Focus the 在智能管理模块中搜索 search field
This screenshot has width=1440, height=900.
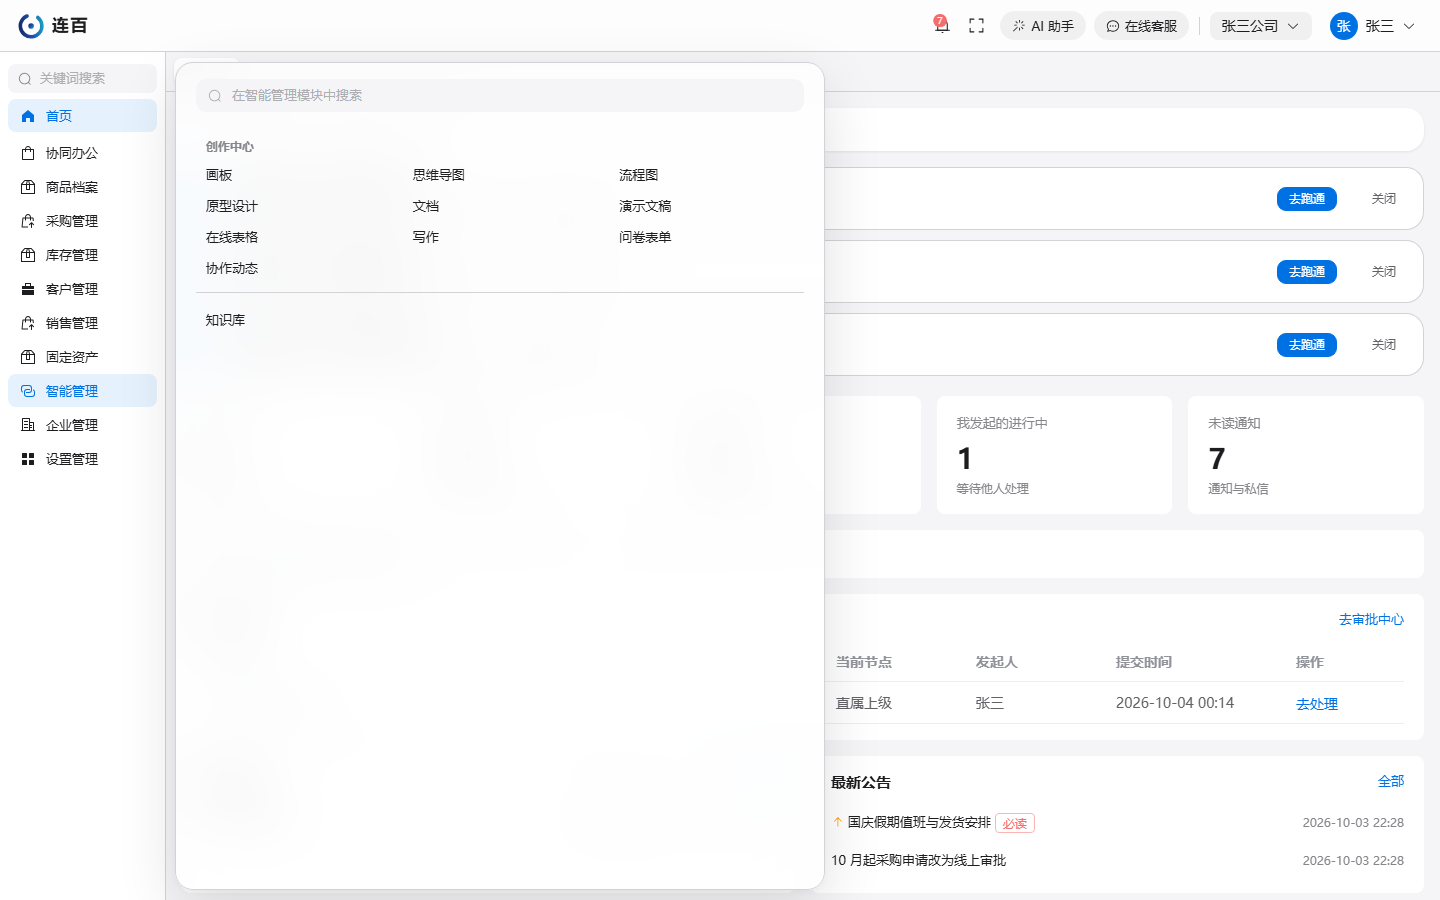pyautogui.click(x=500, y=95)
